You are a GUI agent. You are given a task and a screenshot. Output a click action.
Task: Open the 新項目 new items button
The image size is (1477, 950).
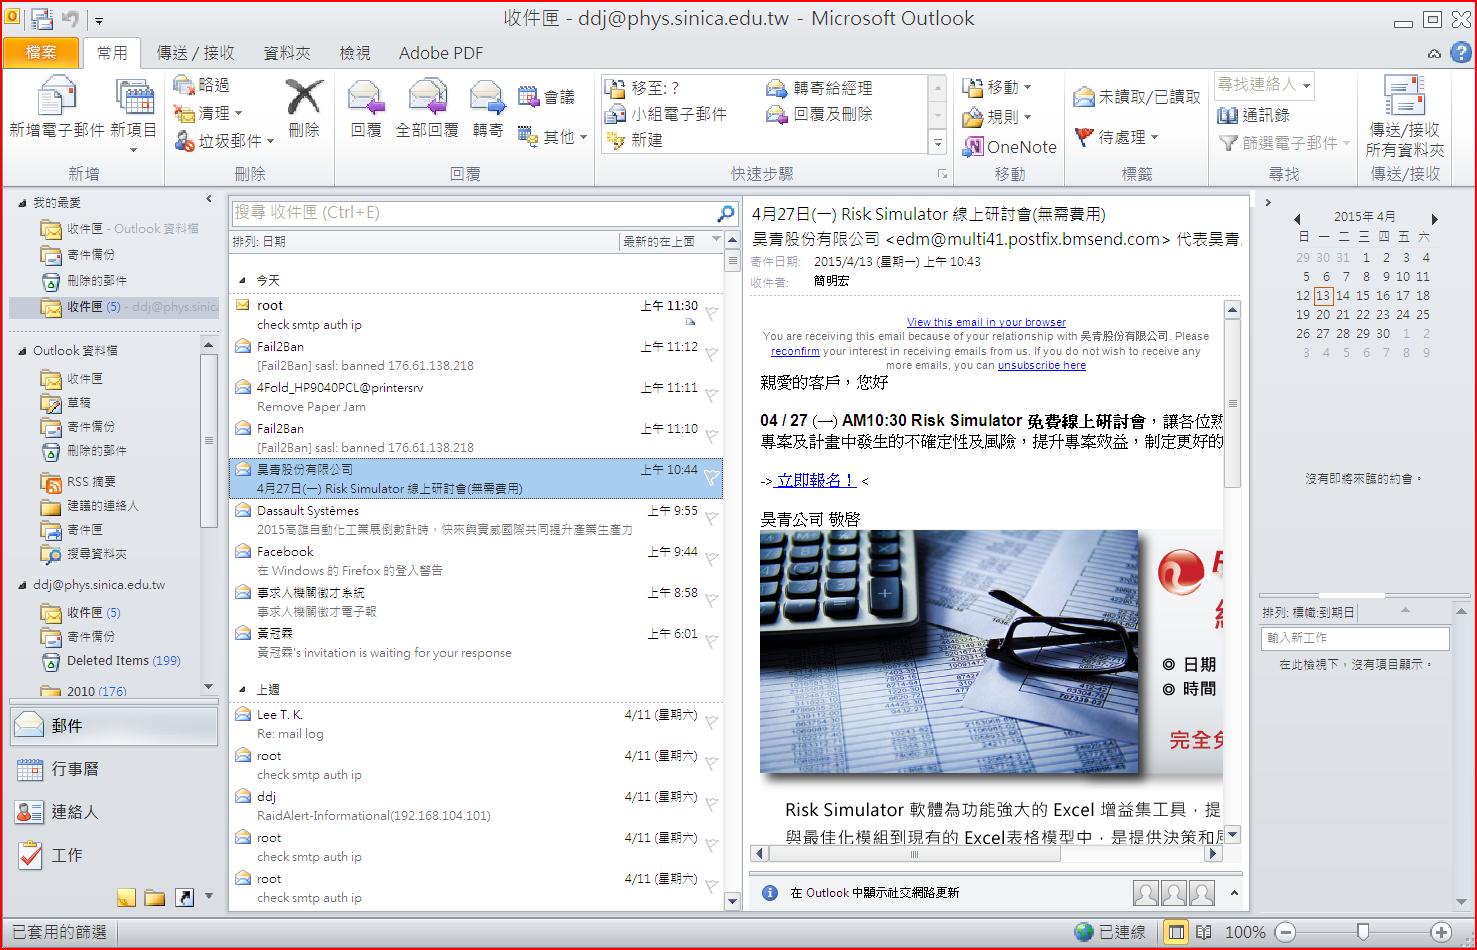133,113
